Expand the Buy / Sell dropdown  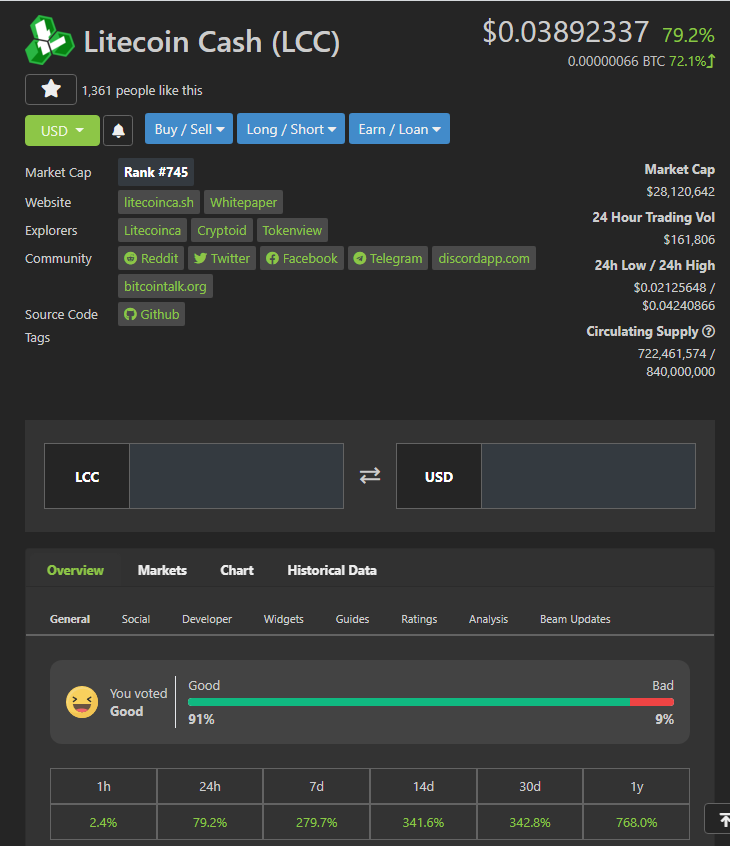[189, 129]
